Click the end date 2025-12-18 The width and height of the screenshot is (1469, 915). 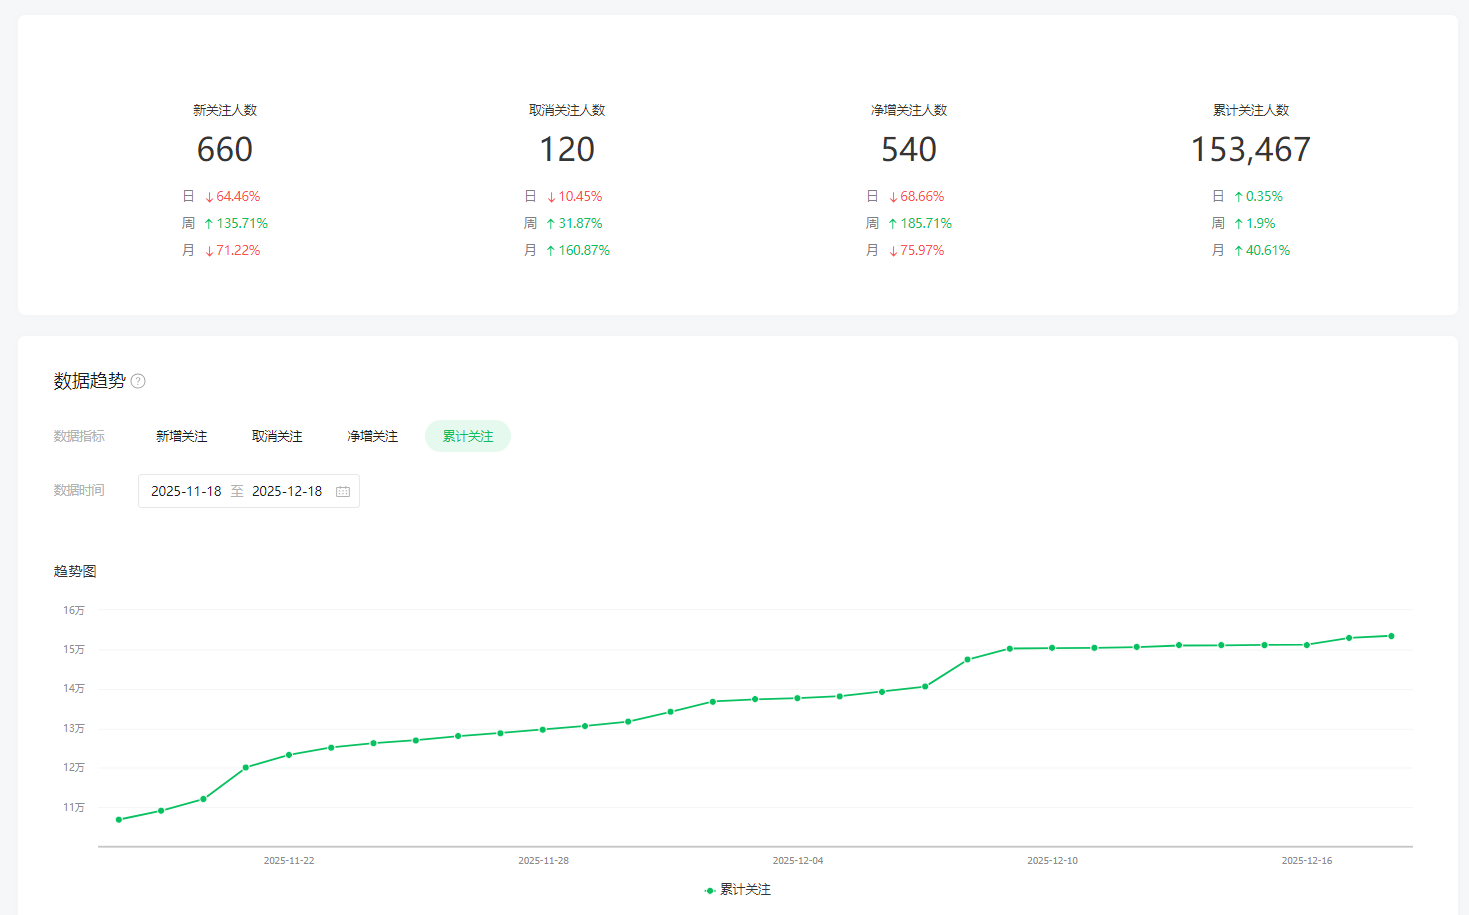point(287,491)
